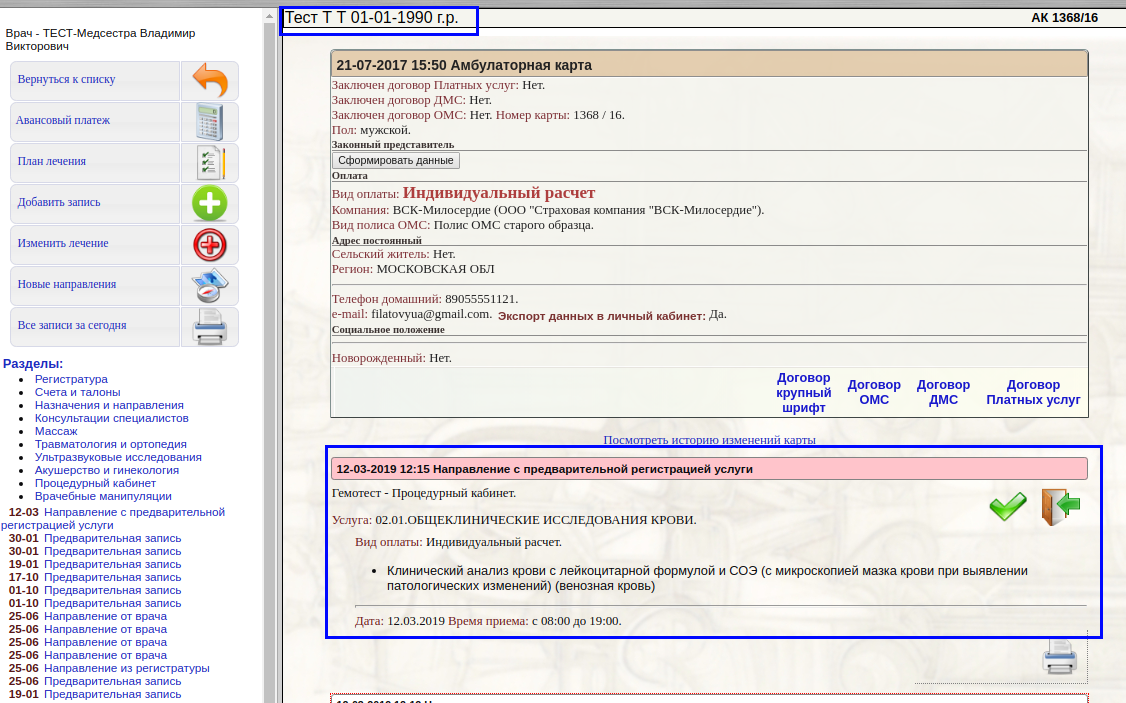Go to the Регистратура section
Viewport: 1126px width, 703px height.
click(x=71, y=379)
